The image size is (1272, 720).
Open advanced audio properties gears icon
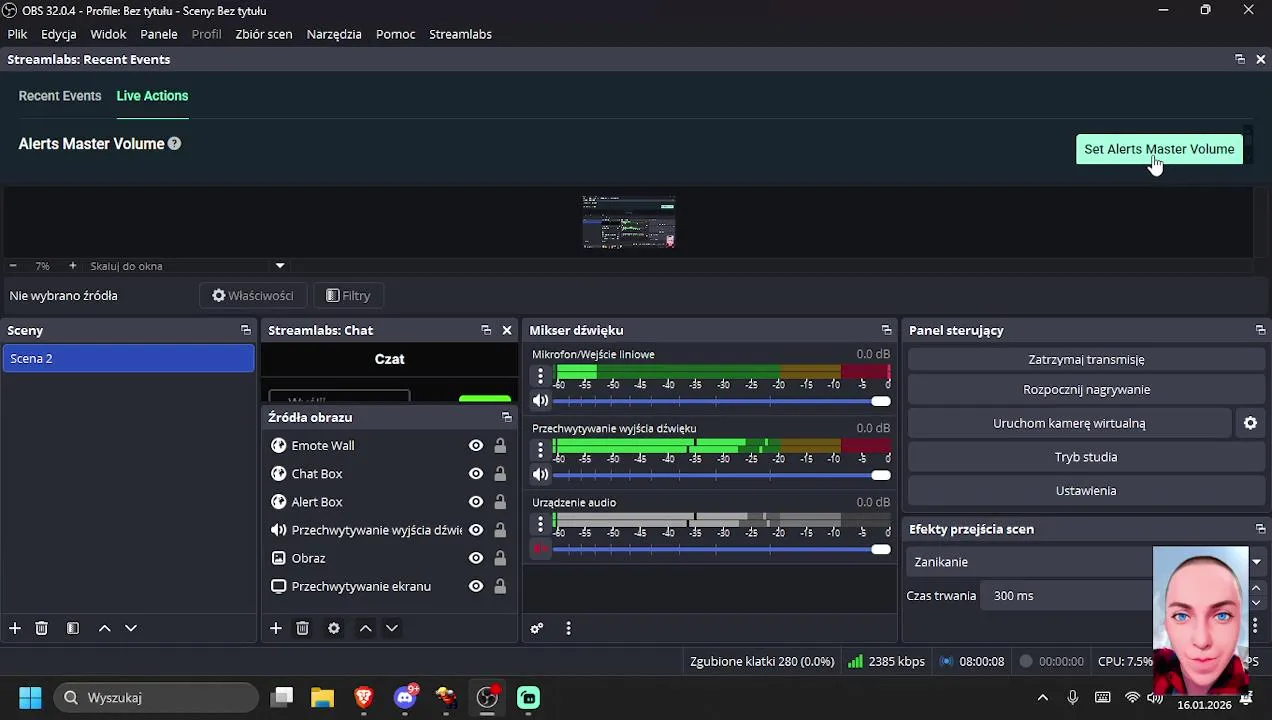[537, 628]
